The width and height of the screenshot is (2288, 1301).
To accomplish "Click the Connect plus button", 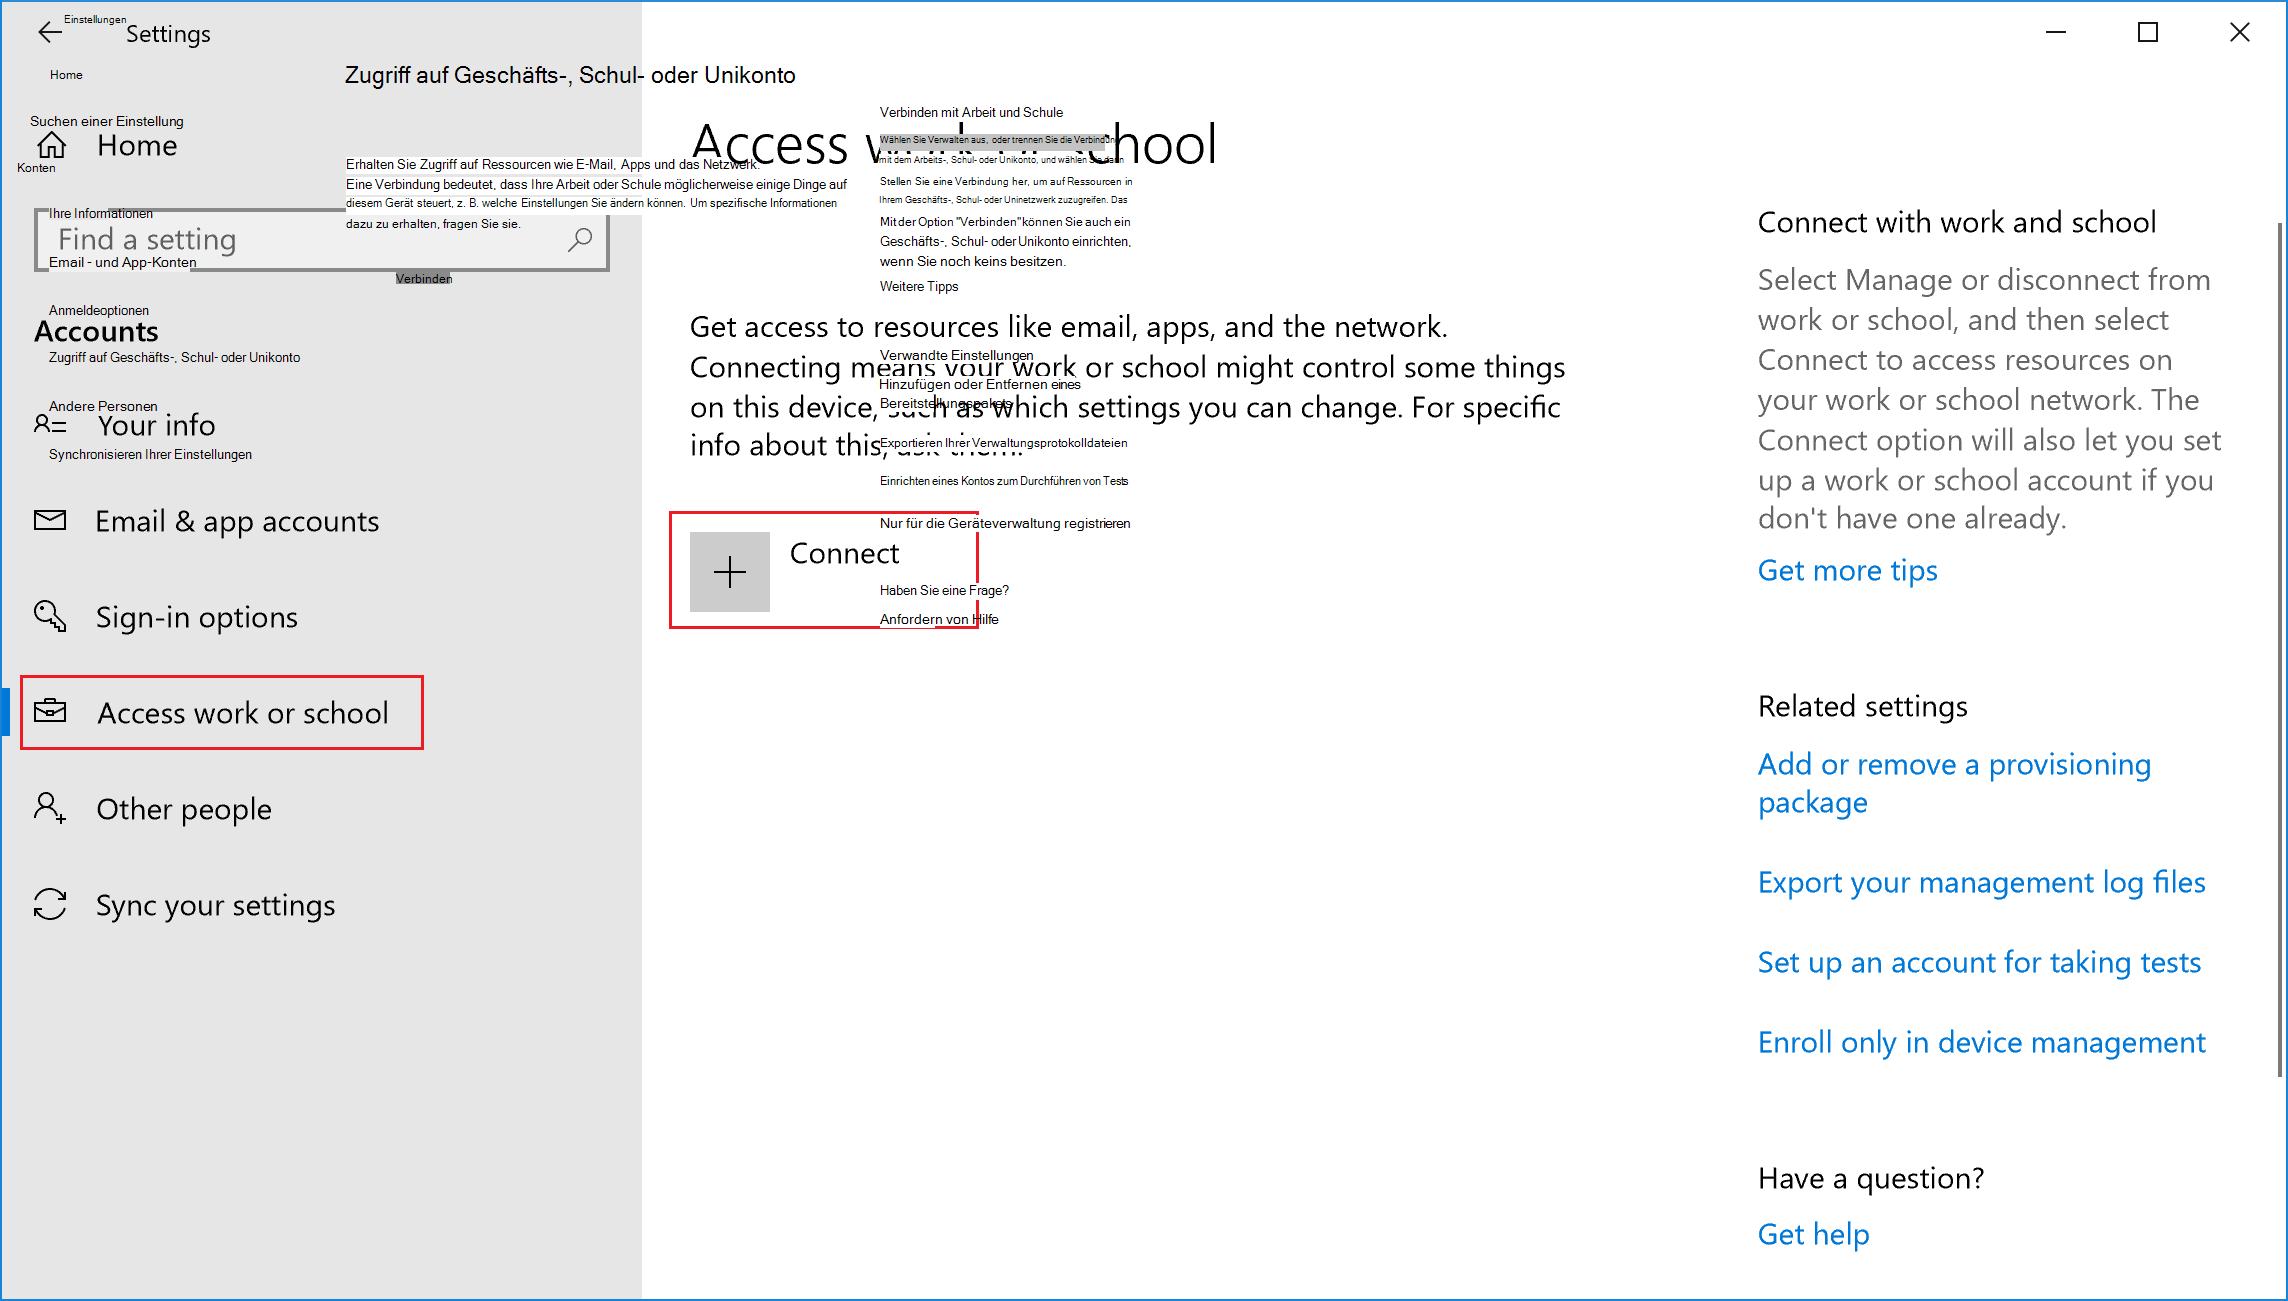I will (x=728, y=572).
